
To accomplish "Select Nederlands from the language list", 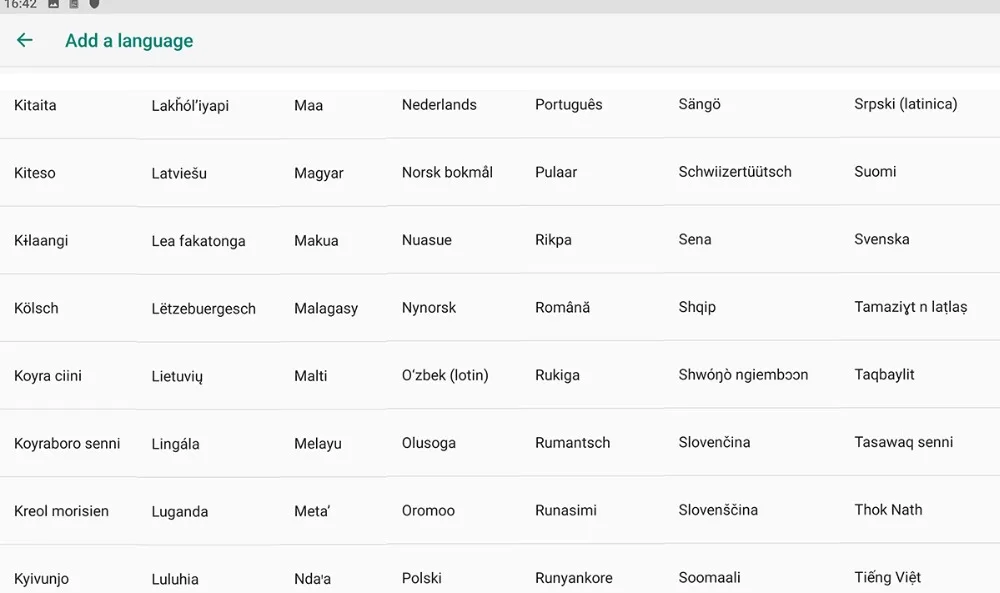I will pyautogui.click(x=439, y=105).
